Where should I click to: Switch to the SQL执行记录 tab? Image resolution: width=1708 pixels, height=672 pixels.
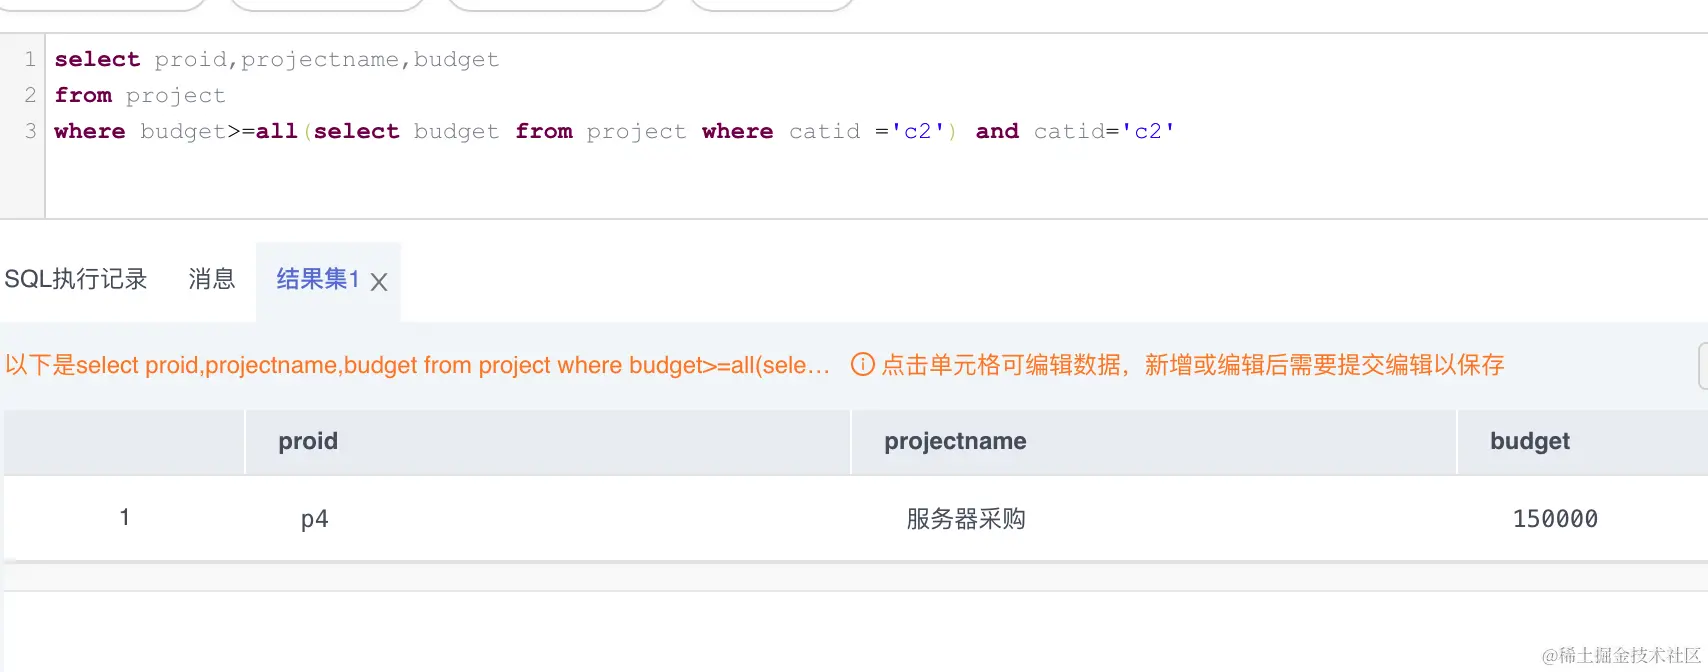[76, 279]
